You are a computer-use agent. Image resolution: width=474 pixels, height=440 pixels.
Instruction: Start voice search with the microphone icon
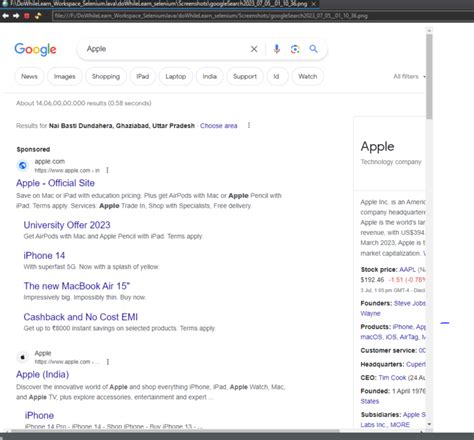[x=276, y=49]
